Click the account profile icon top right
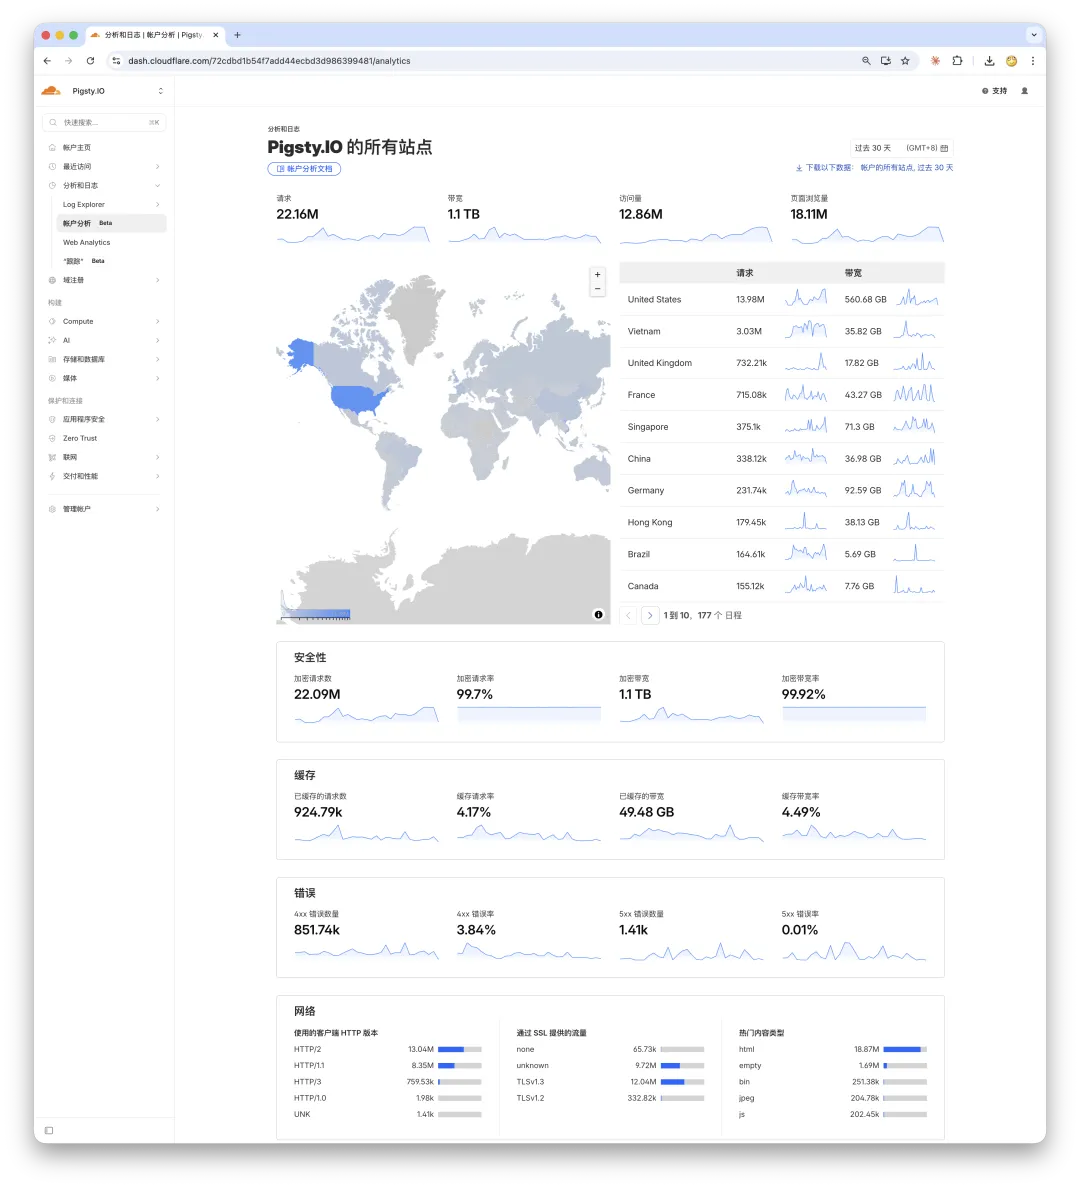Viewport: 1080px width, 1188px height. coord(1022,90)
